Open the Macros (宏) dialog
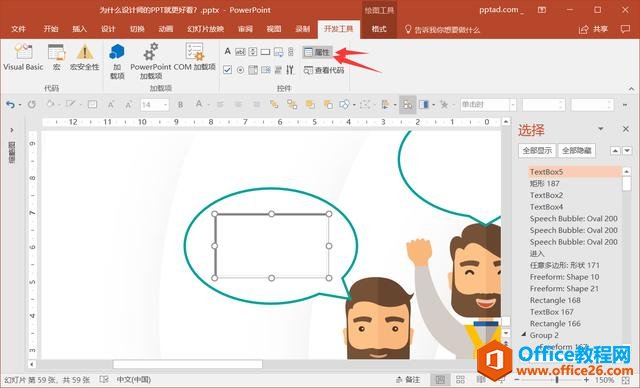The height and width of the screenshot is (388, 640). click(56, 57)
